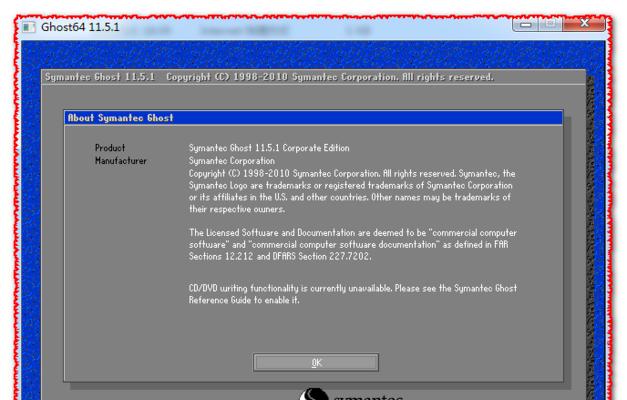Maximize the Ghost64 11.5.1 window
The image size is (627, 400).
click(551, 24)
